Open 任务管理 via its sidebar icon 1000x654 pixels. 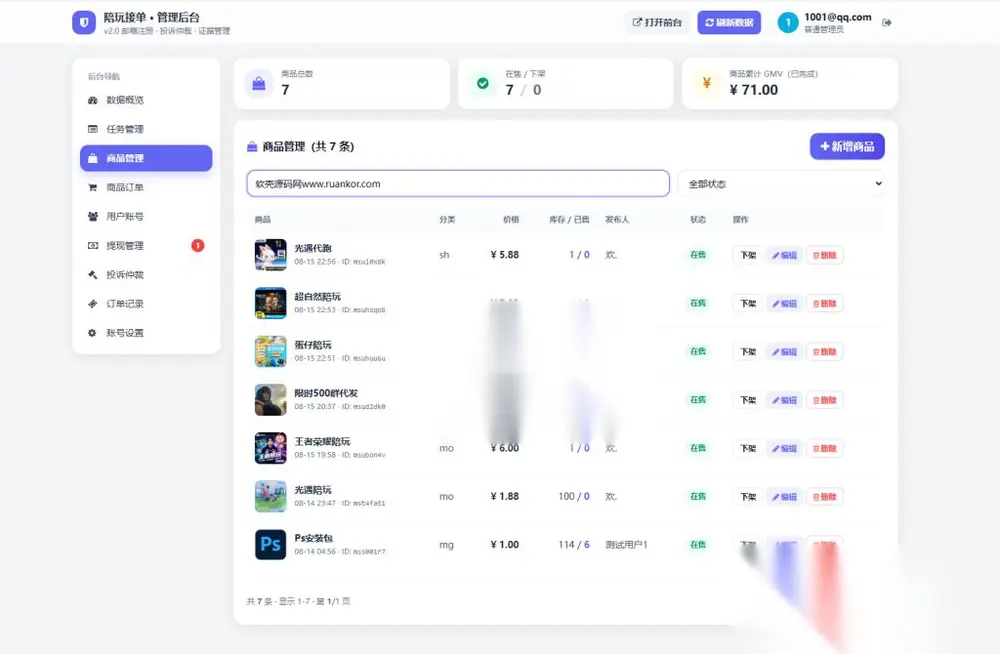pos(92,129)
